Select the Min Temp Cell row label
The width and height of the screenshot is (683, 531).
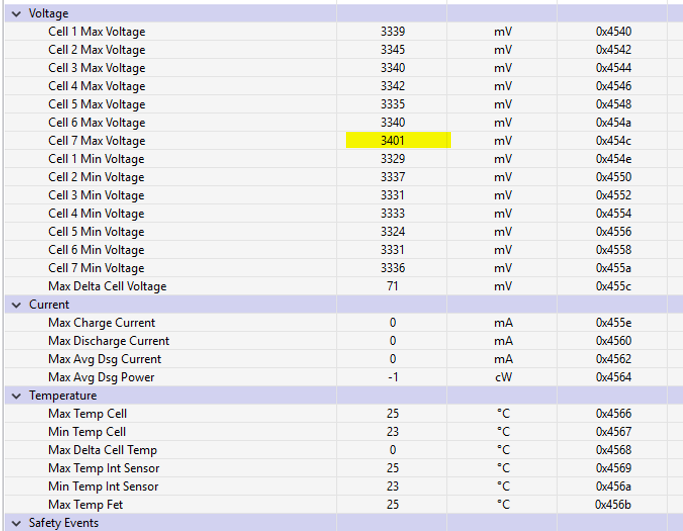(87, 432)
